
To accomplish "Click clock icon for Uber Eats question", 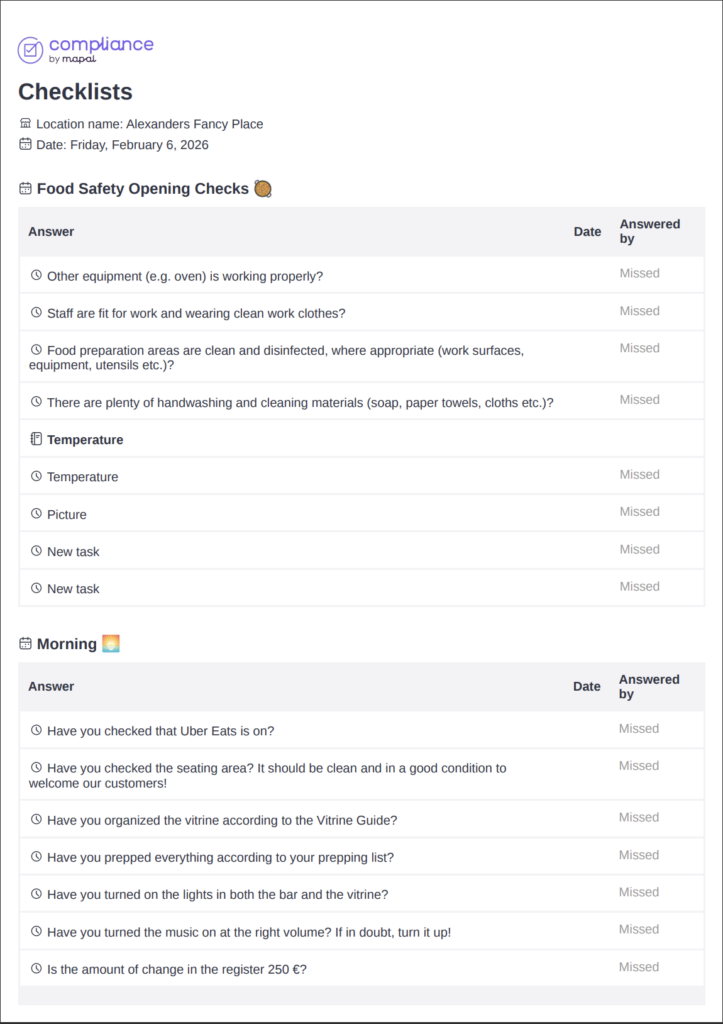I will [36, 730].
